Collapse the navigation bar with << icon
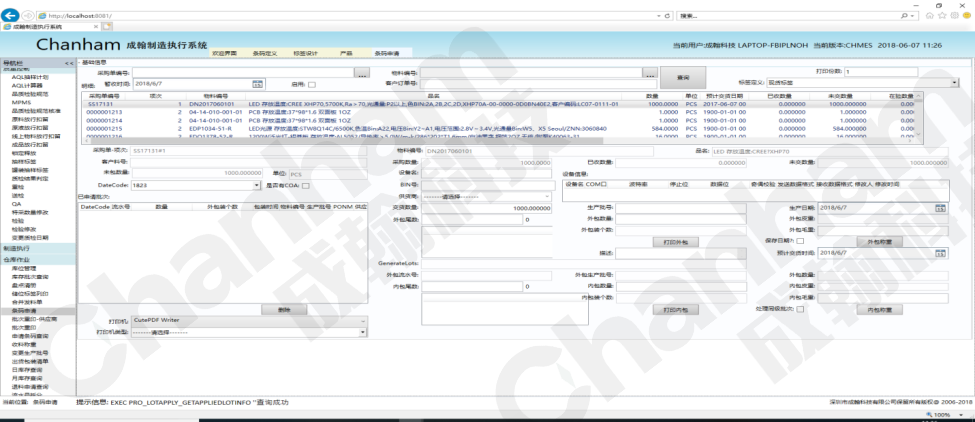Screen dimensions: 975x422 68,63
